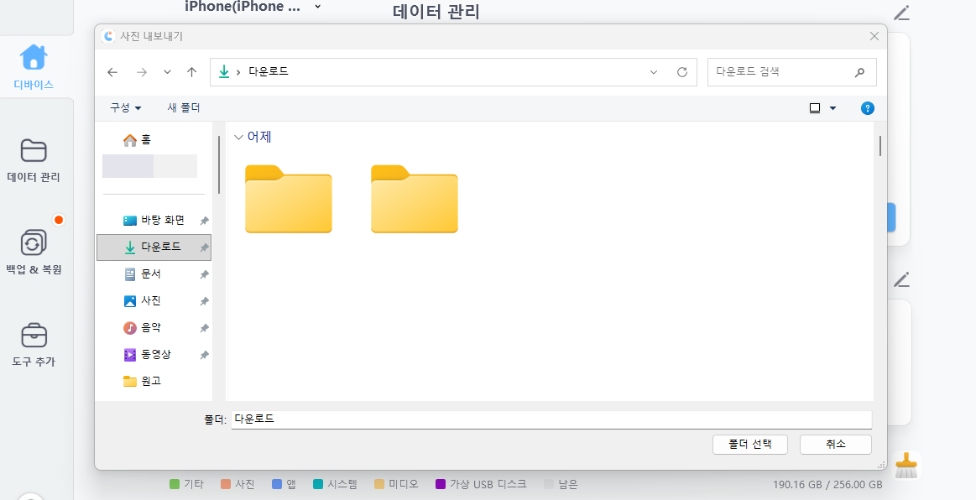
Task: Select 동영상 in the navigation pane
Action: [148, 354]
